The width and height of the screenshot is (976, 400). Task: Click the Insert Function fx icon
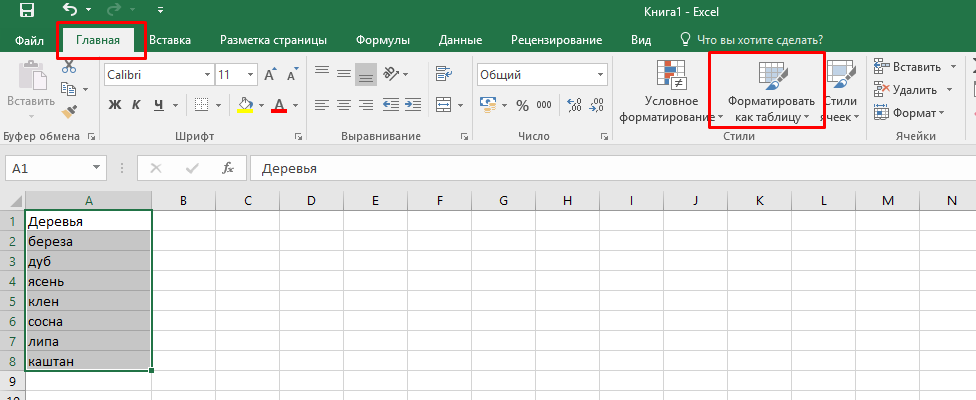pyautogui.click(x=228, y=168)
